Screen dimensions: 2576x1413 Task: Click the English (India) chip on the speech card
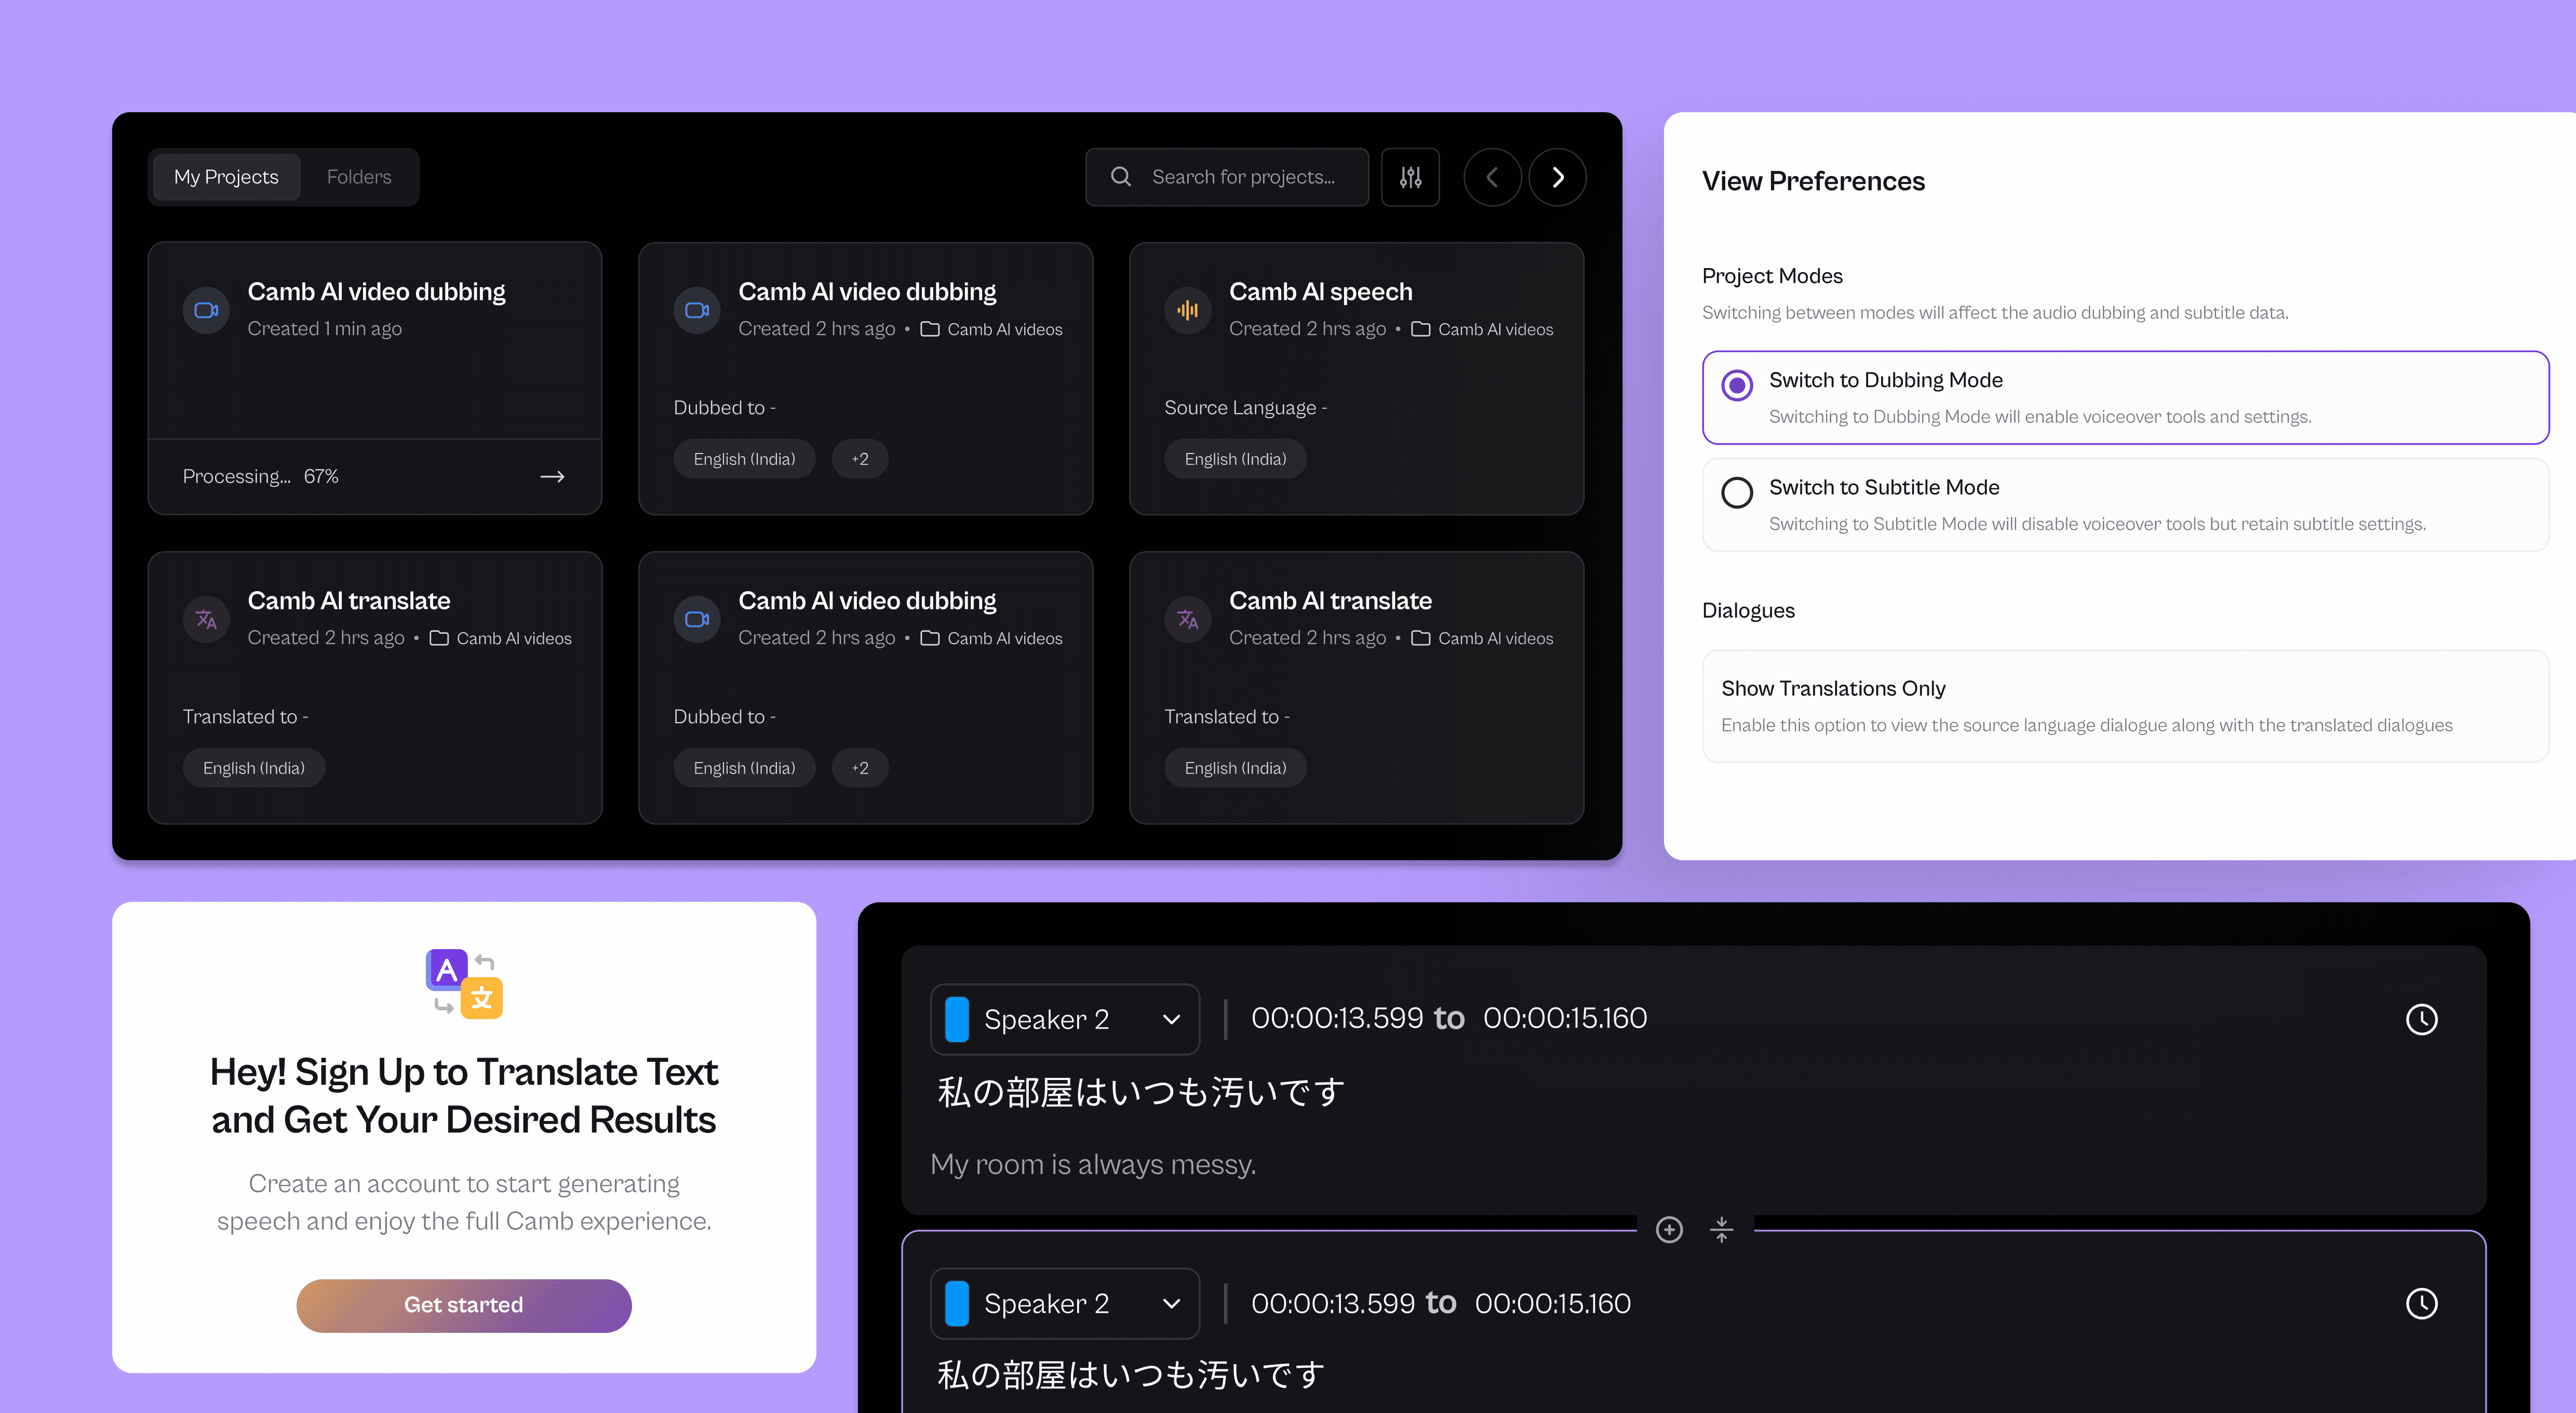pos(1235,459)
